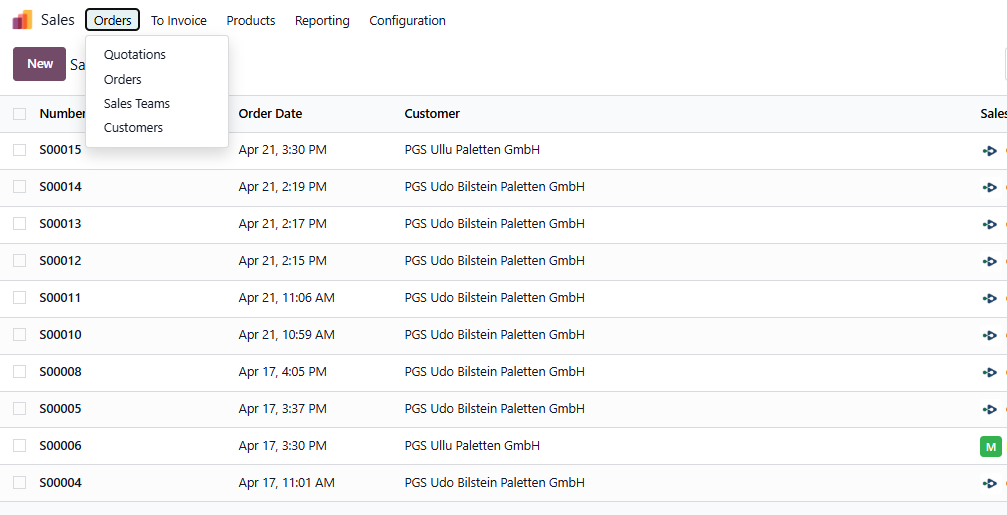Click salesperson avatar icon for order S00014
Viewport: 1007px width, 515px height.
990,188
